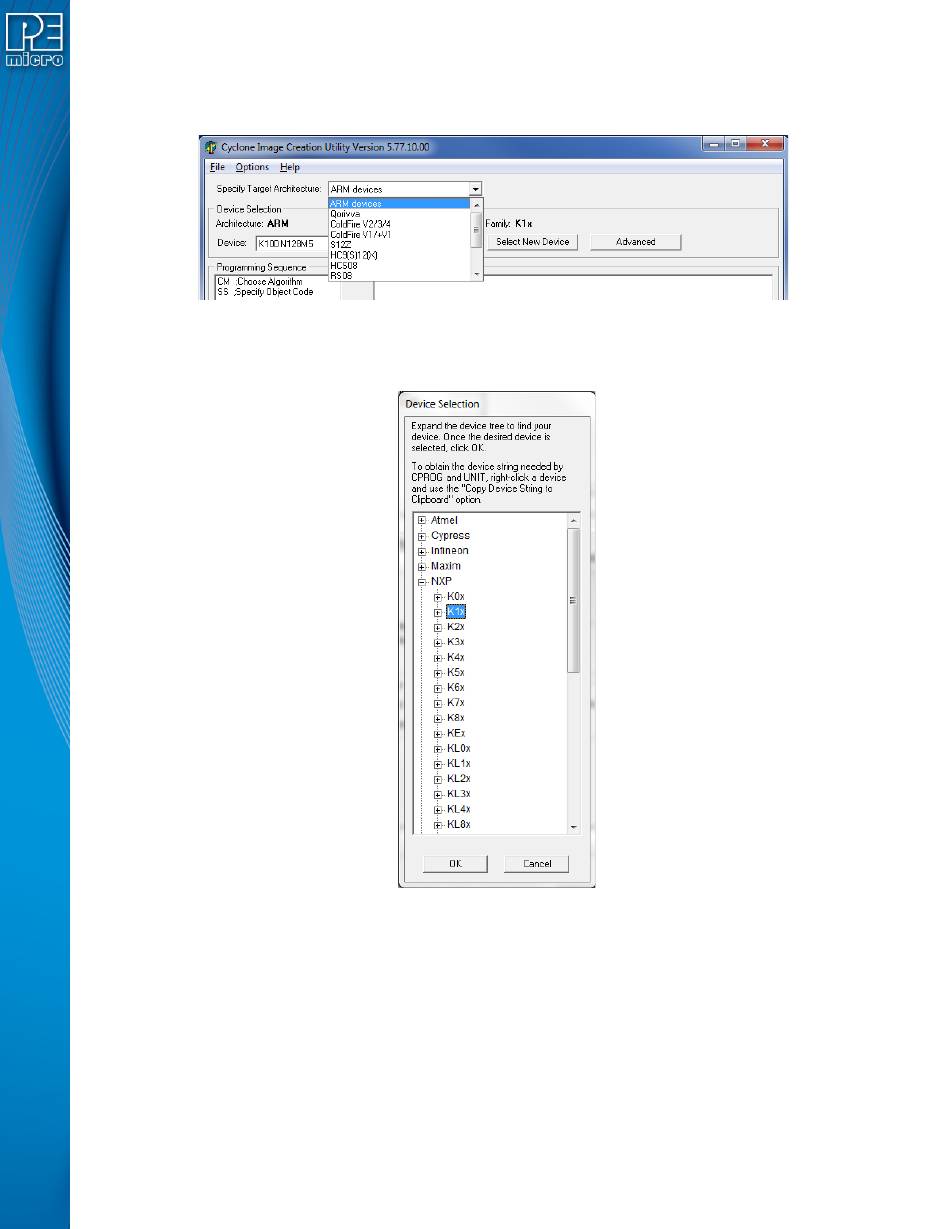
Task: Select ColdFire V1/+V1 in the list
Action: pos(399,234)
